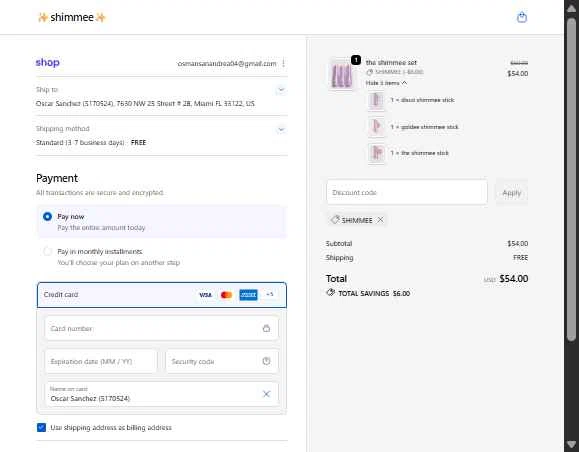The width and height of the screenshot is (579, 452).
Task: Clear the Name on card field
Action: [266, 394]
